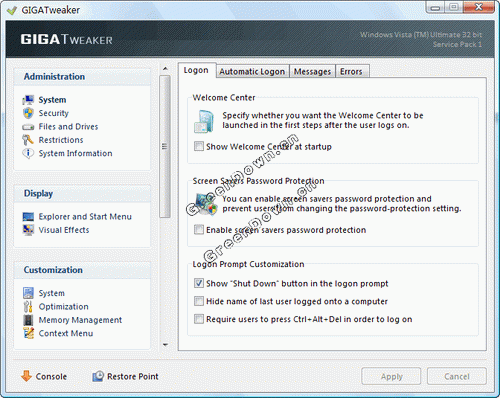Screen dimensions: 500x398
Task: Open Security under Administration
Action: coord(54,113)
